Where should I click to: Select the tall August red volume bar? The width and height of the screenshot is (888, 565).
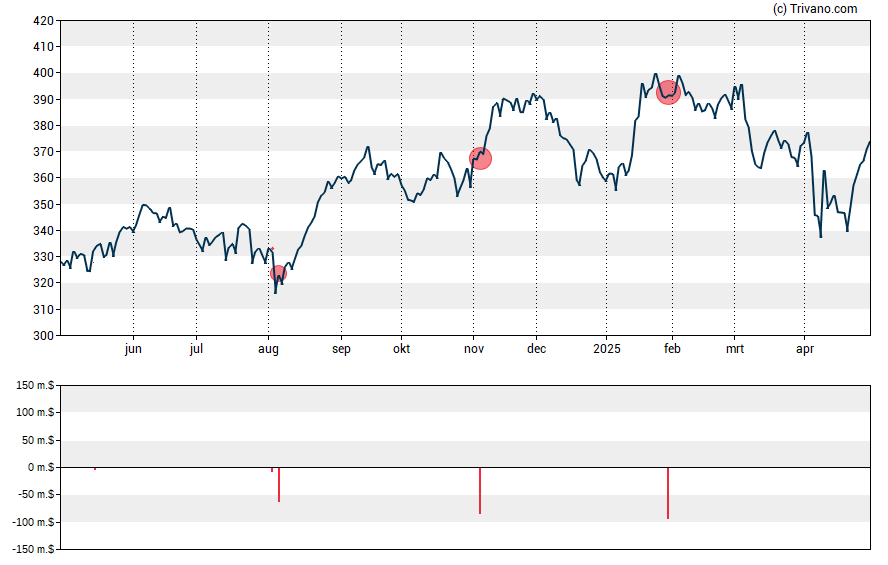point(279,485)
